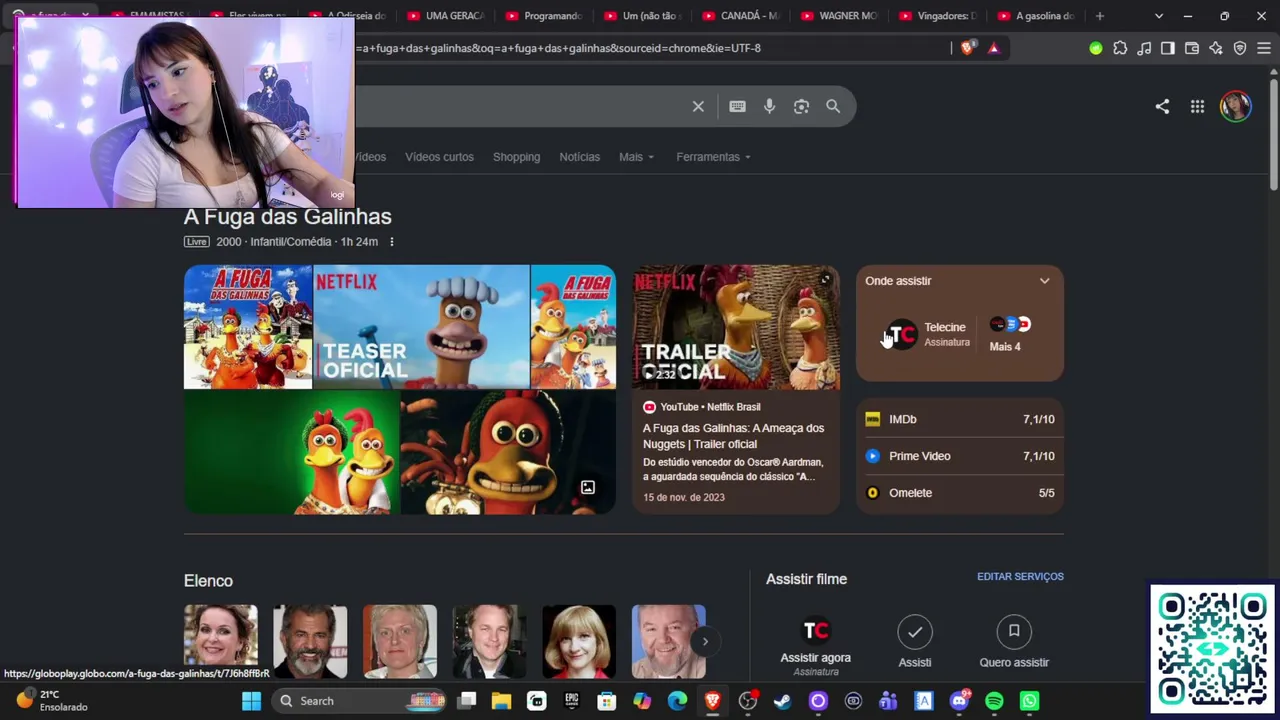Viewport: 1280px width, 720px height.
Task: Open the media control music-note icon
Action: (1144, 48)
